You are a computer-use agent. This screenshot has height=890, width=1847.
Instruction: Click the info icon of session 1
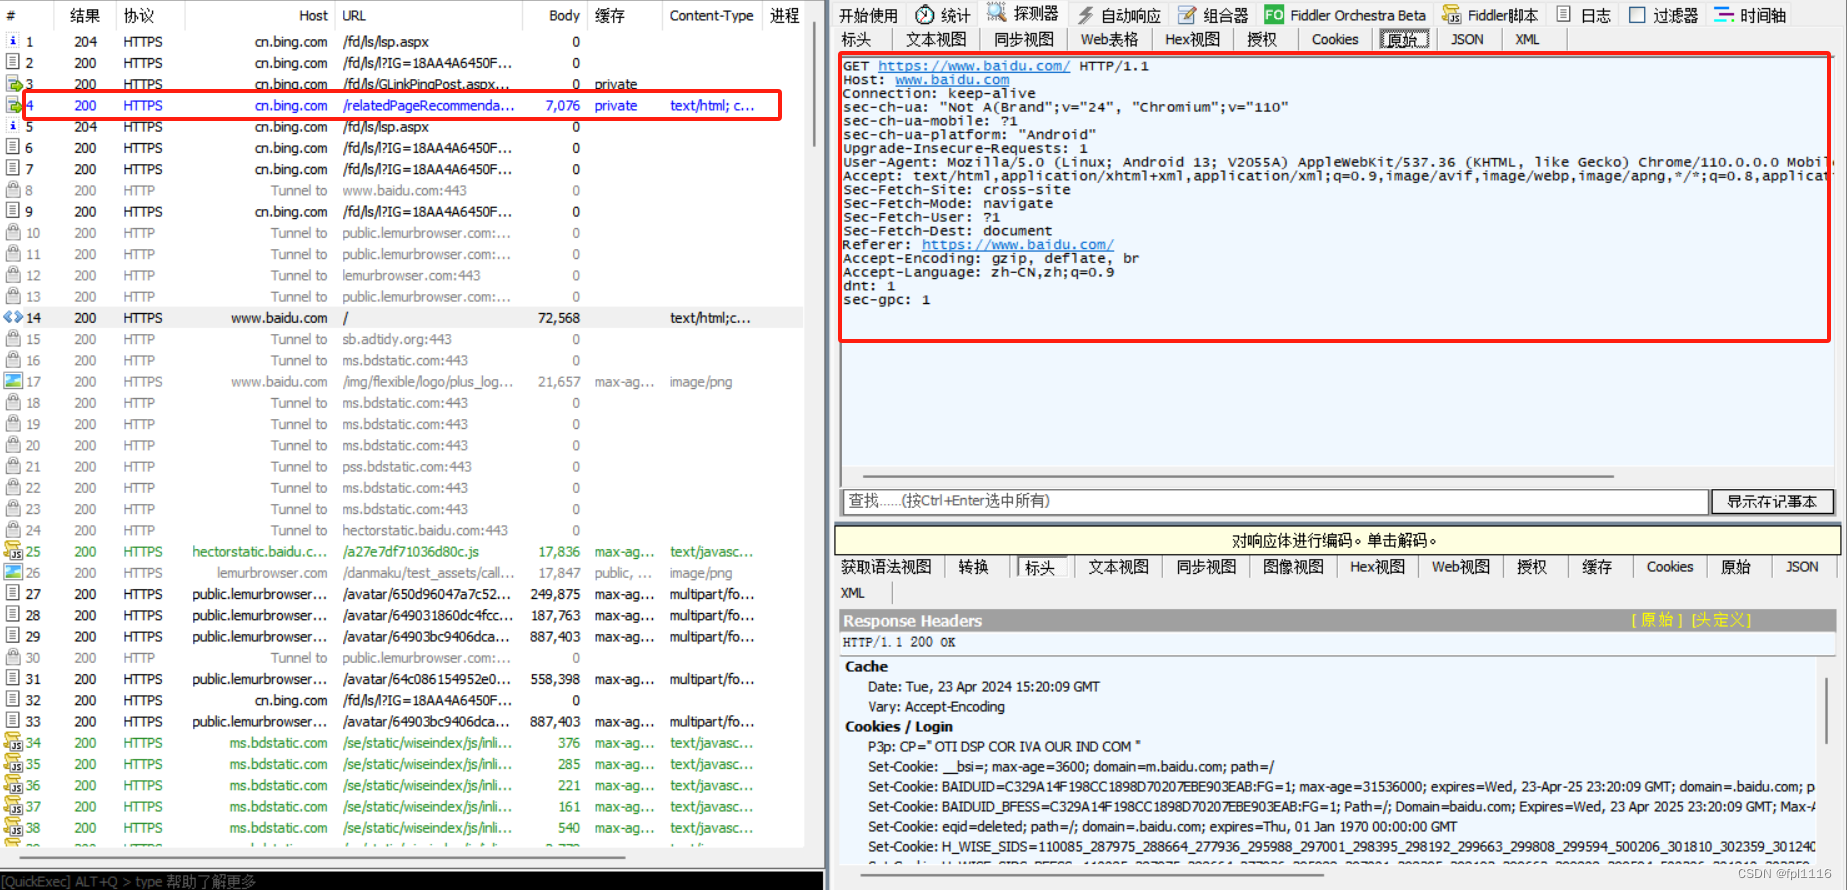(13, 41)
